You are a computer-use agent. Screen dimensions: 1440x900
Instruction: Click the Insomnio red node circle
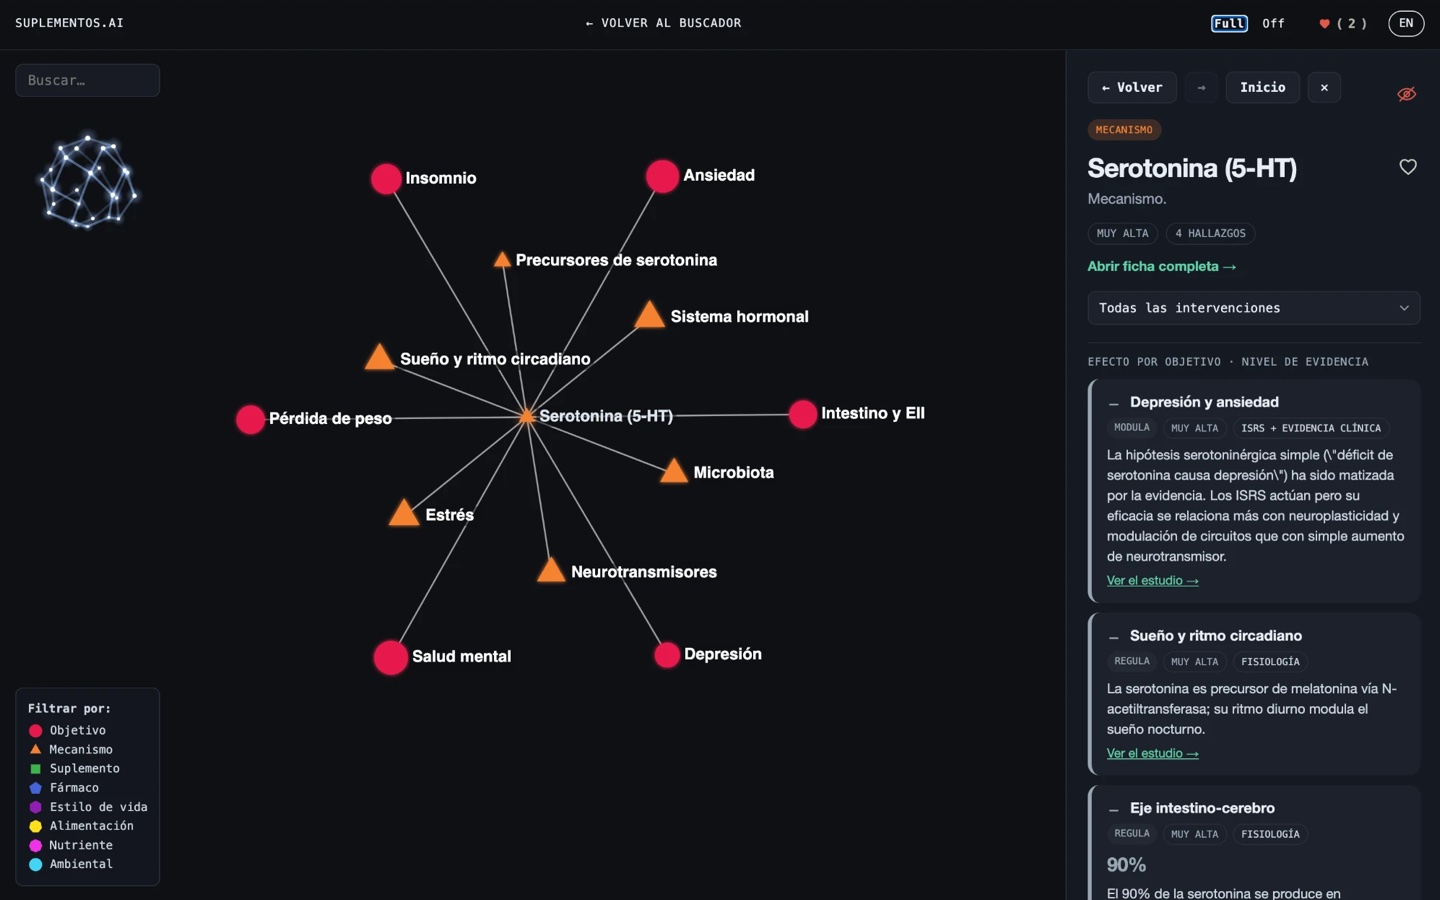(x=386, y=179)
